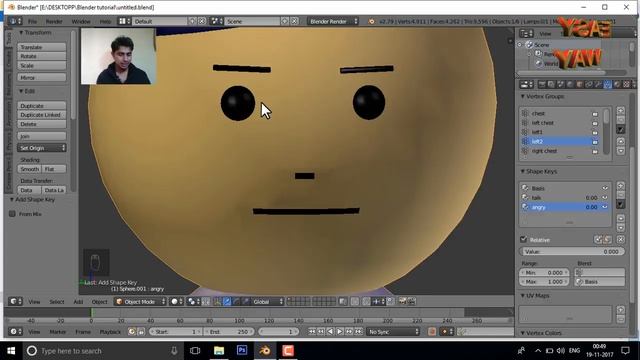The height and width of the screenshot is (360, 640).
Task: Play the animation forward
Action: click(340, 331)
